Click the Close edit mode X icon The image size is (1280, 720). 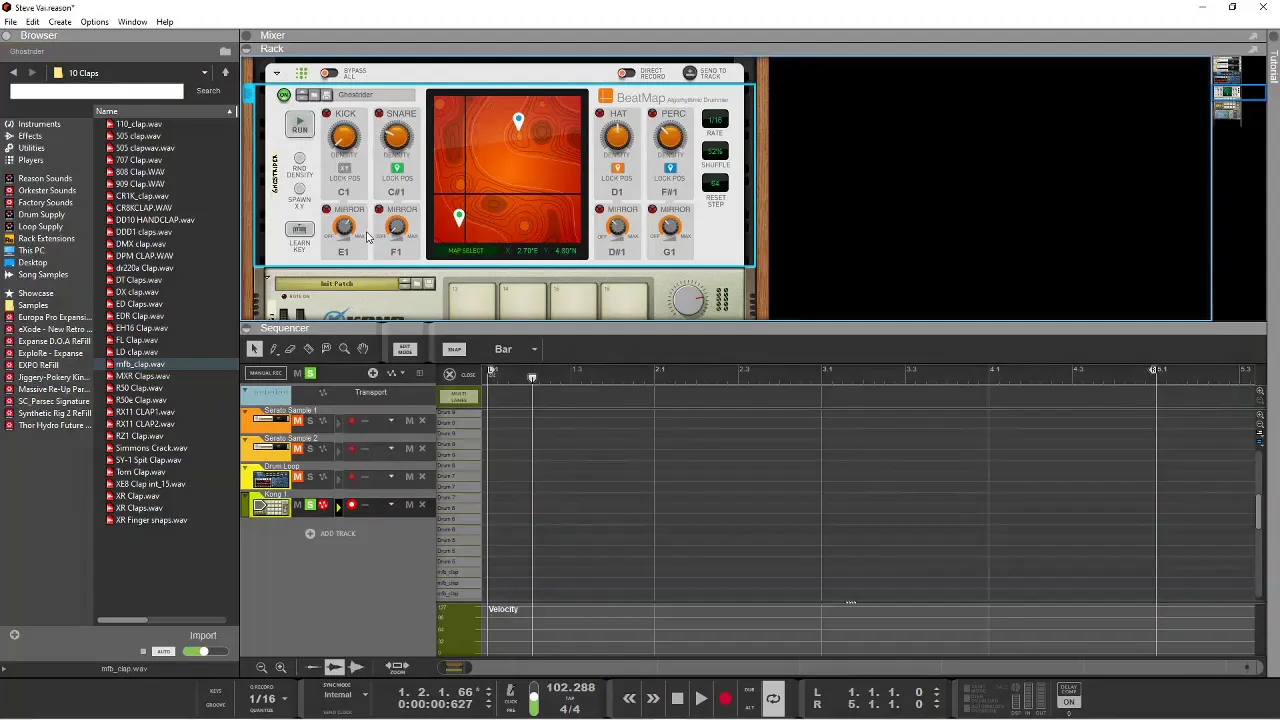[450, 375]
